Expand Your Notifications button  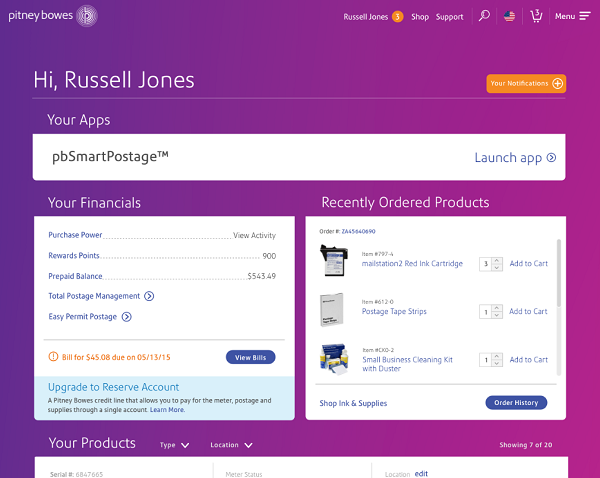526,83
